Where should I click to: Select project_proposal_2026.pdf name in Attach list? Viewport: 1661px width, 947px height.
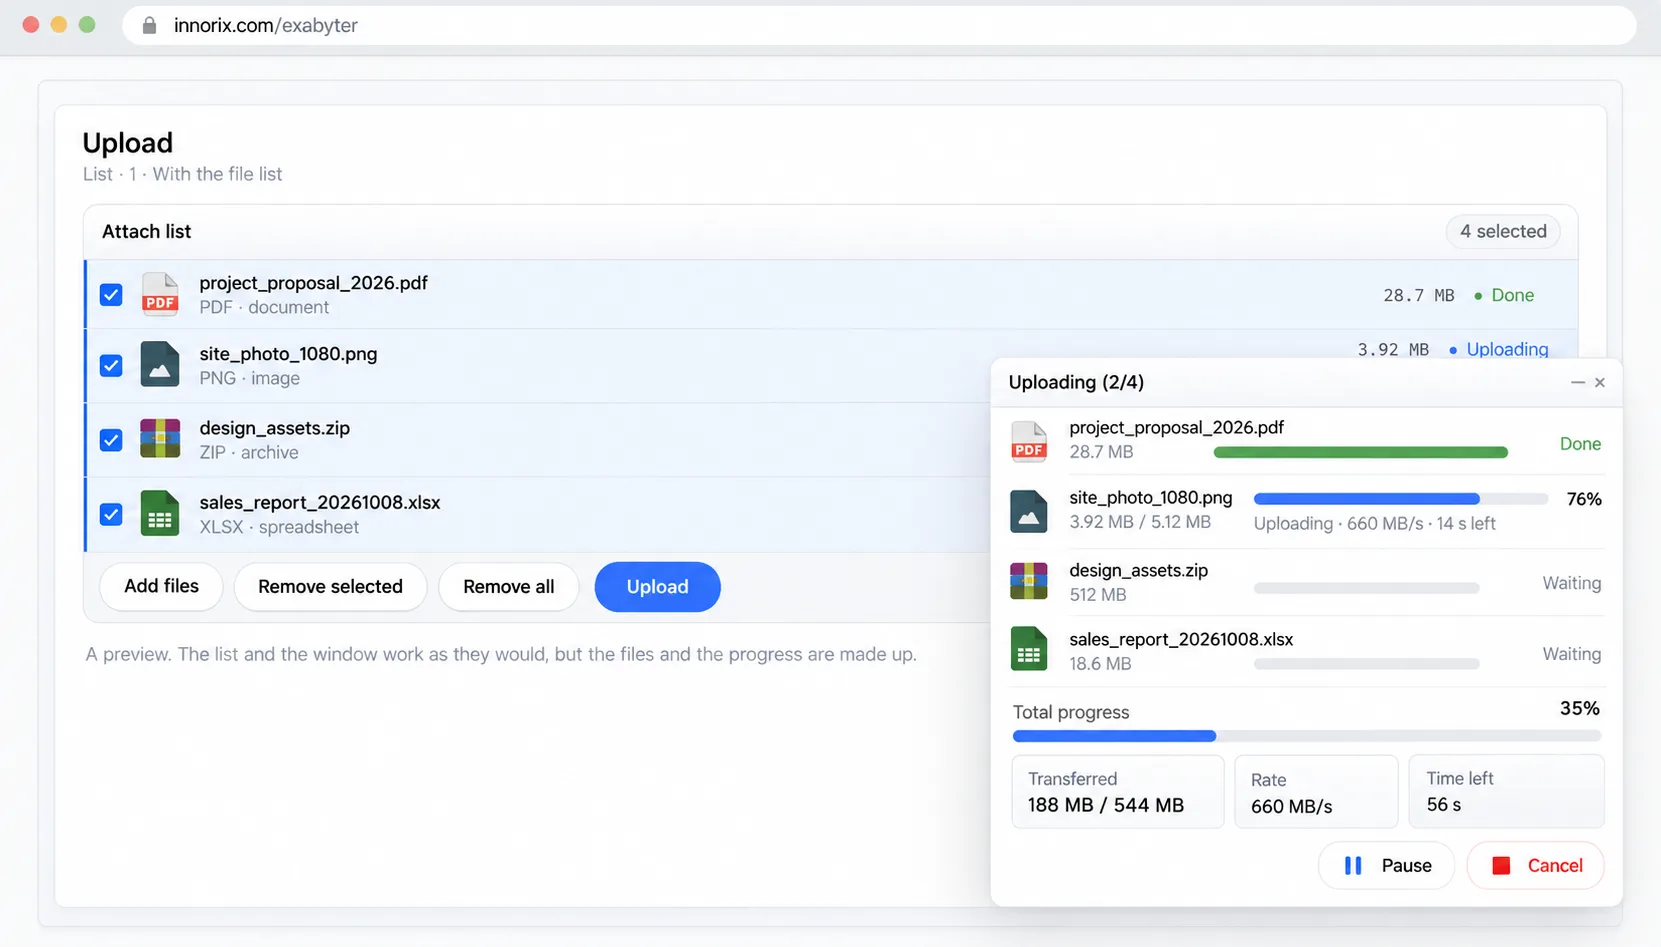pos(313,283)
